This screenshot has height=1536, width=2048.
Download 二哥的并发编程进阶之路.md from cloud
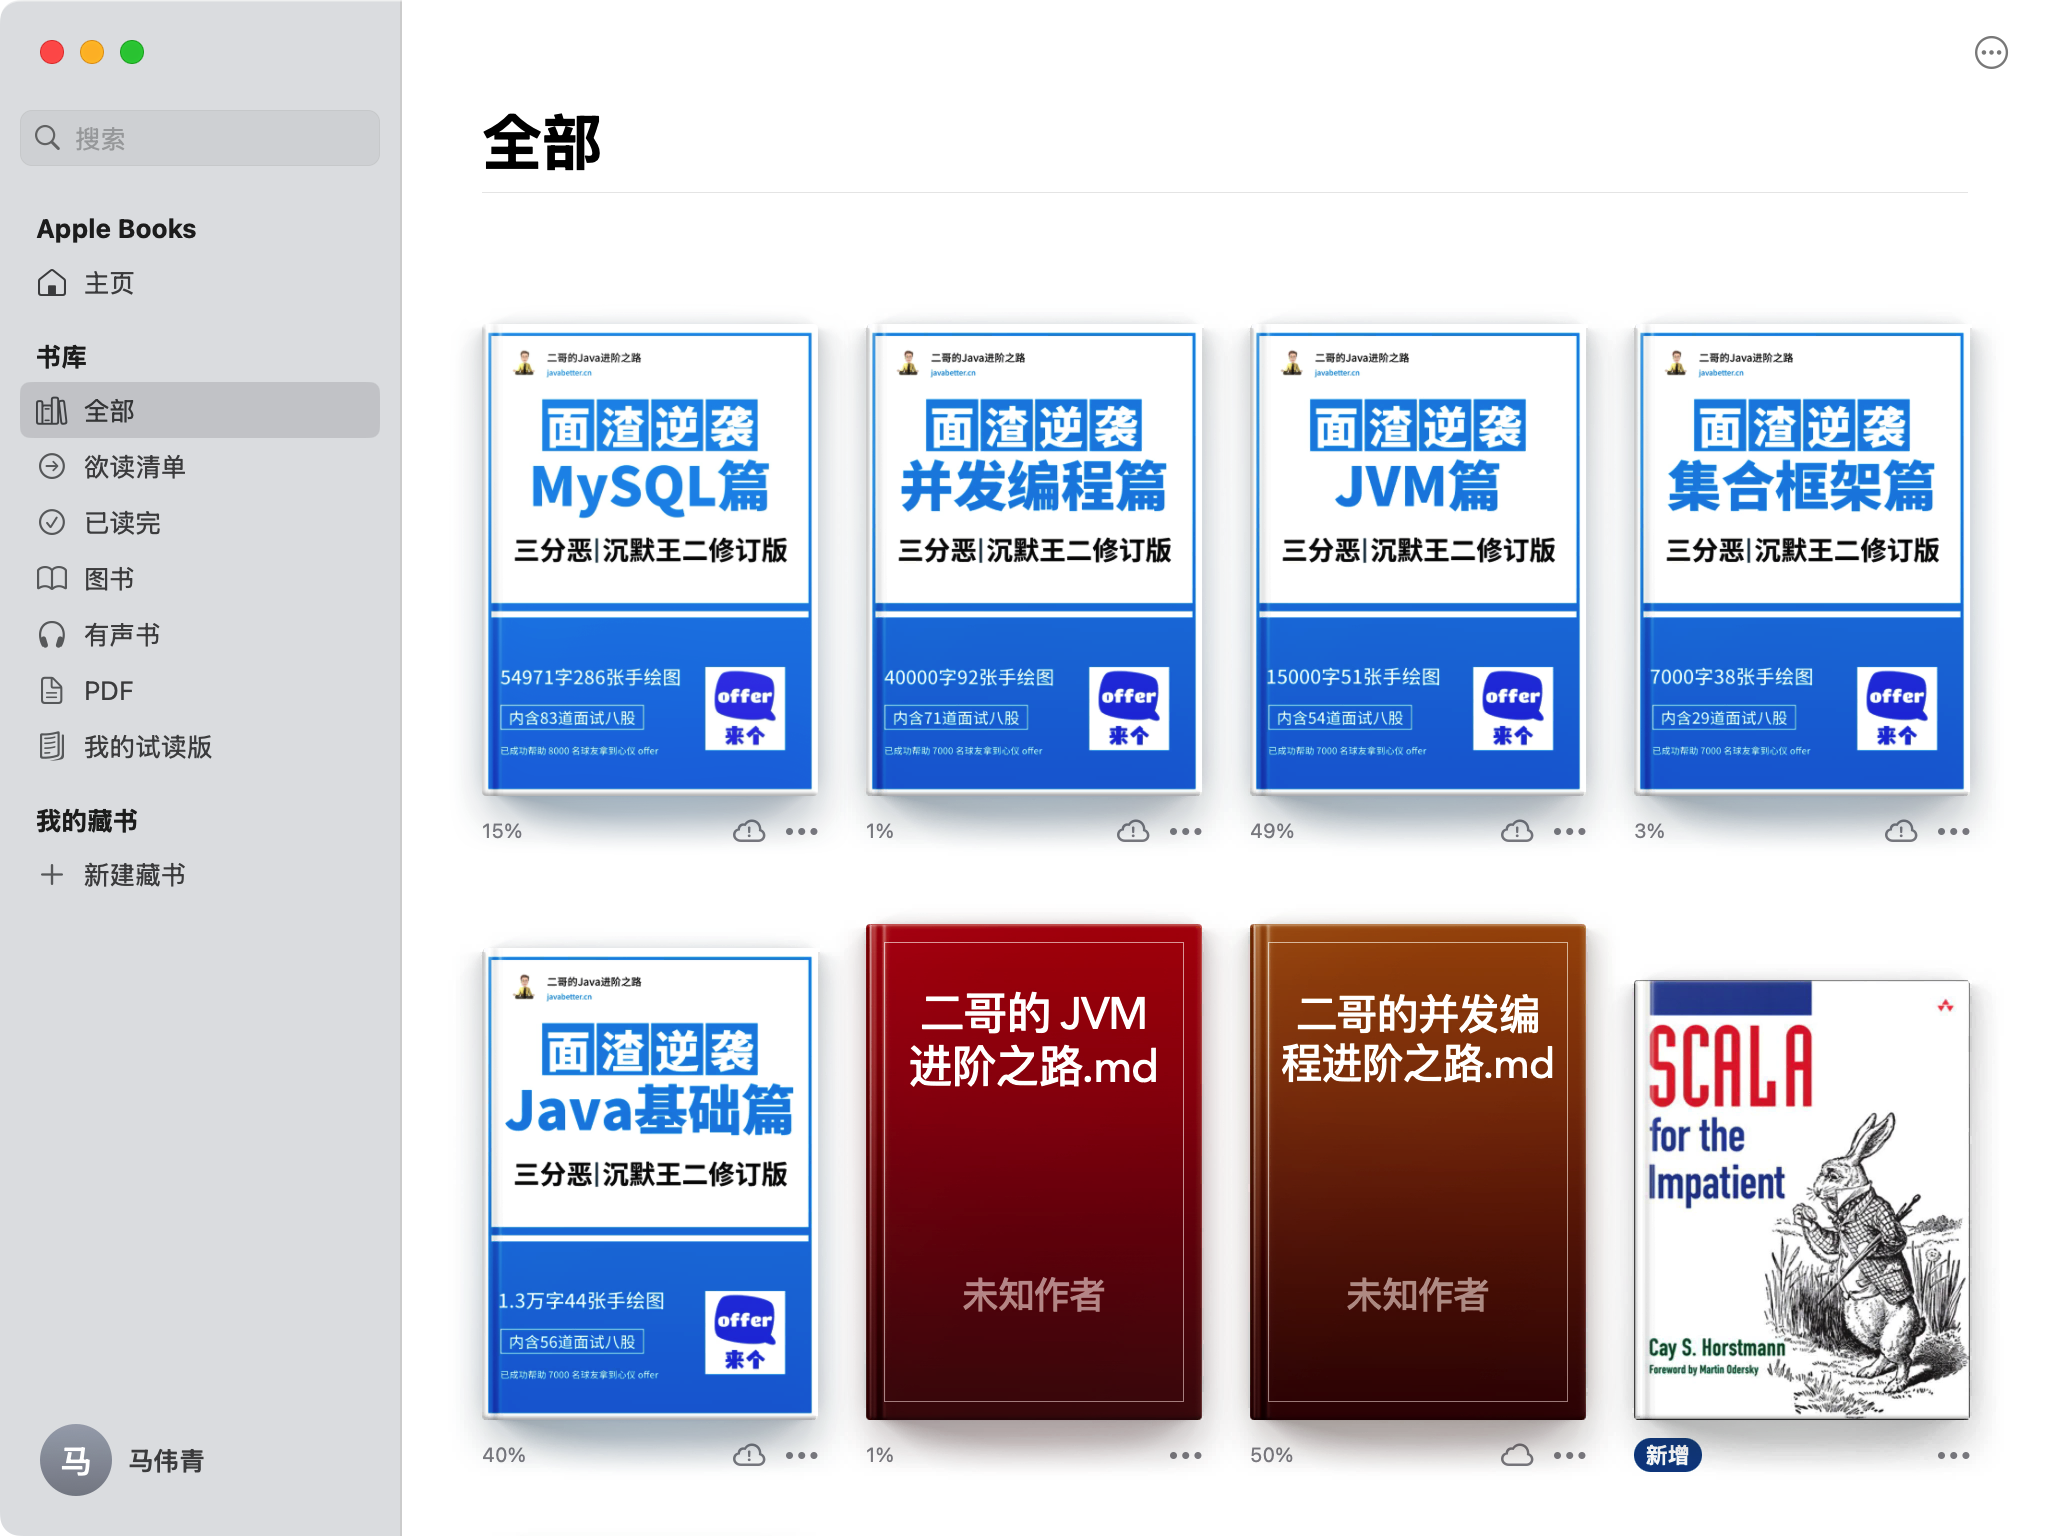1516,1455
